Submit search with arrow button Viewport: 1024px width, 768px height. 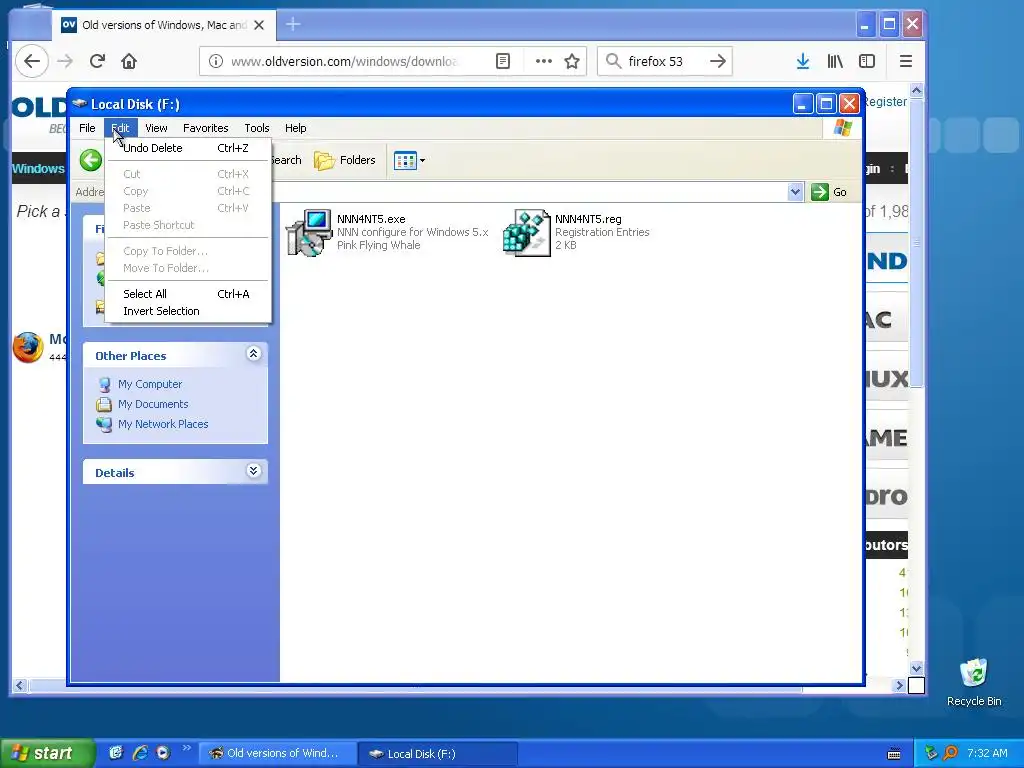point(718,61)
